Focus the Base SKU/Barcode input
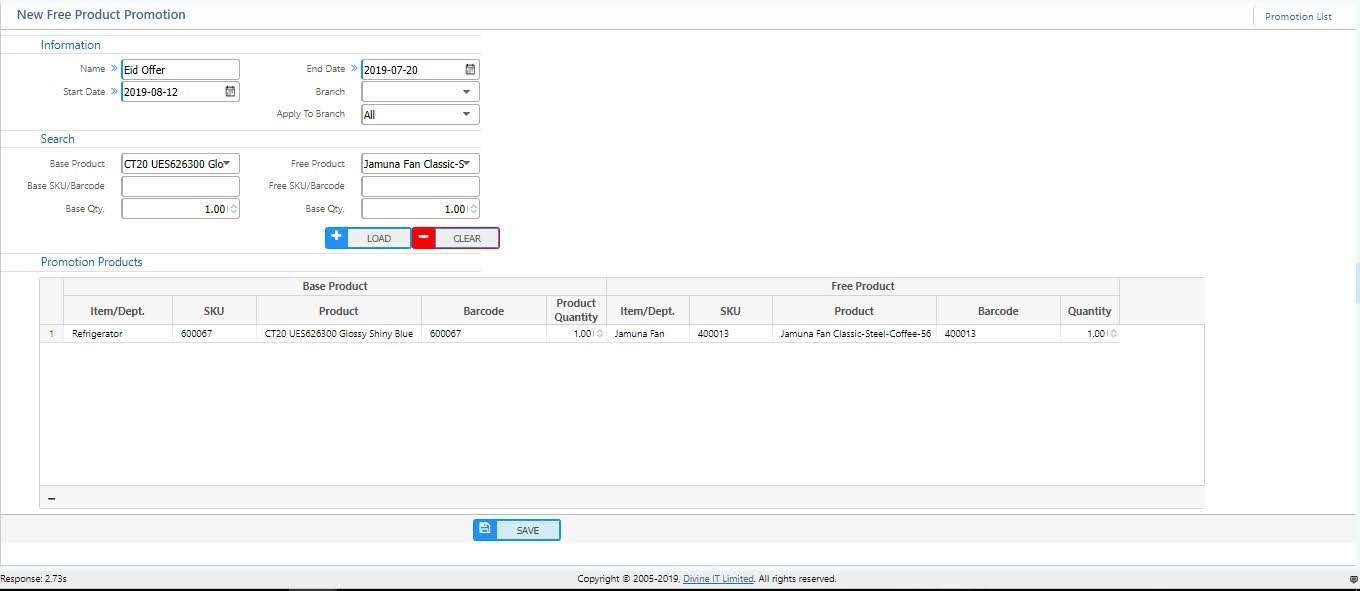Viewport: 1360px width, 591px height. pos(180,186)
